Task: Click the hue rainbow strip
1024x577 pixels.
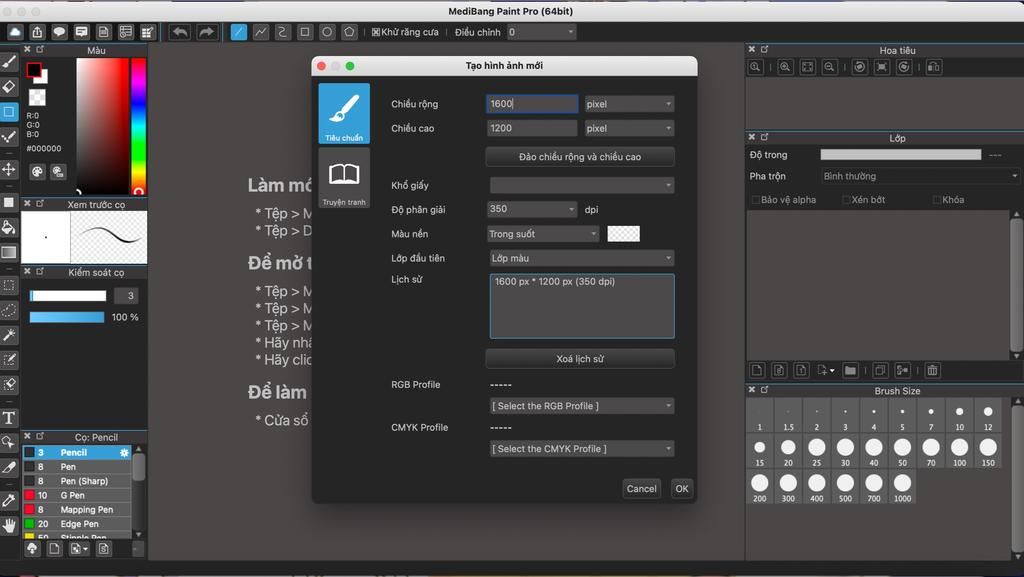Action: tap(138, 126)
